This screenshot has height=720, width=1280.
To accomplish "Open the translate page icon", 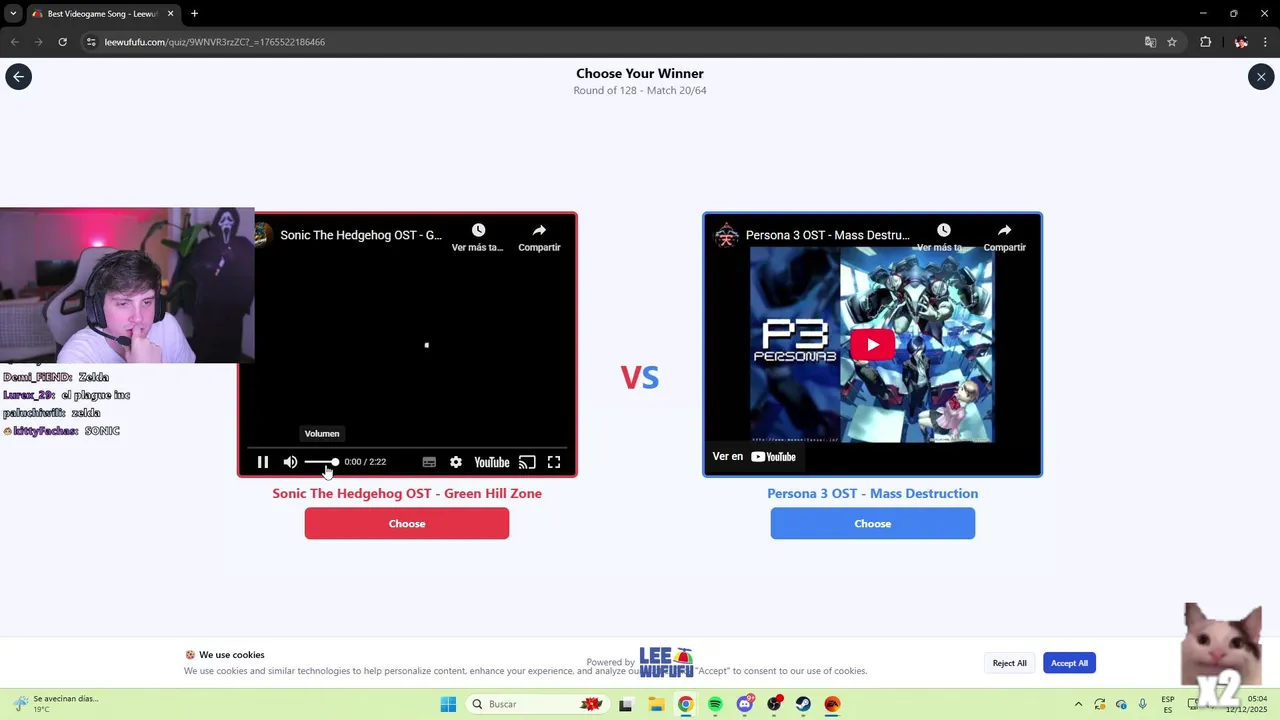I will (1150, 42).
